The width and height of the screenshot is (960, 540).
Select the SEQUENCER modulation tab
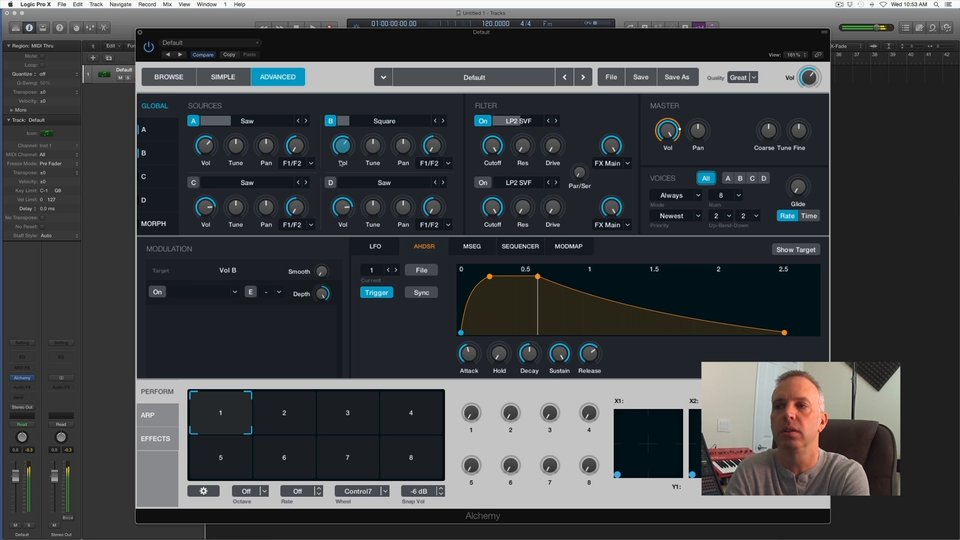[520, 246]
